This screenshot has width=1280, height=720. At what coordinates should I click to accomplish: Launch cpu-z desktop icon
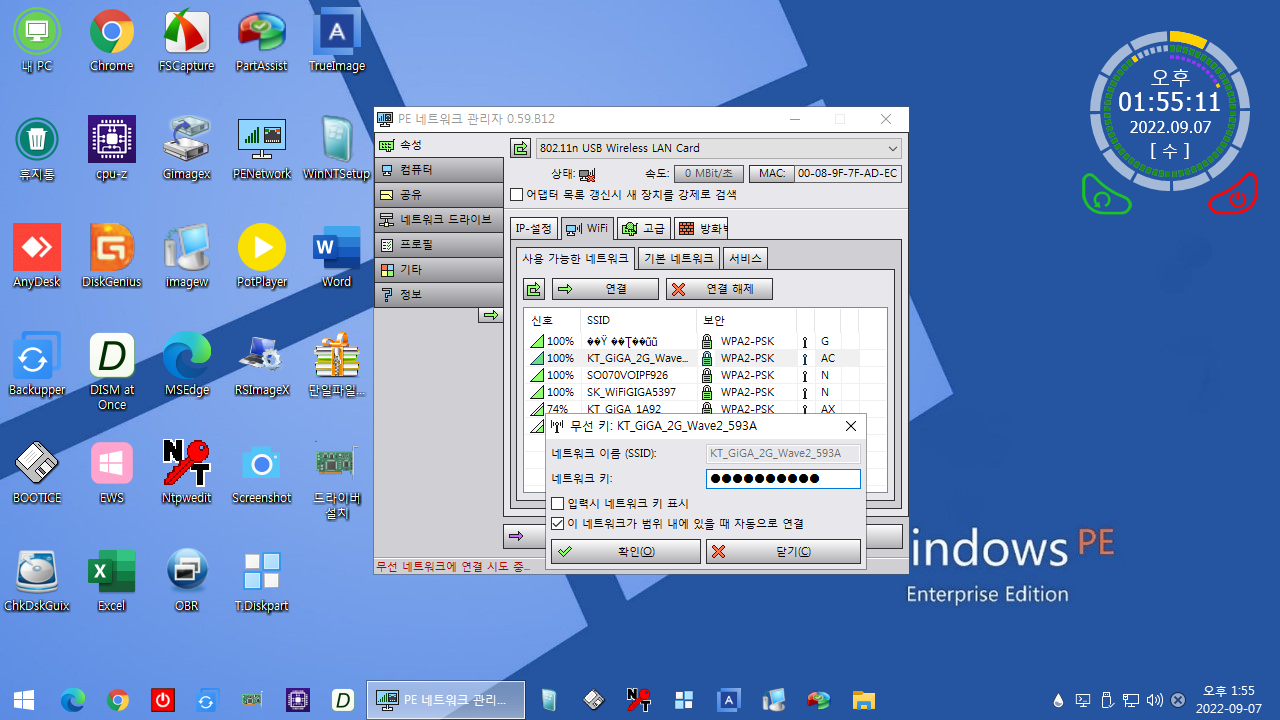coord(112,149)
